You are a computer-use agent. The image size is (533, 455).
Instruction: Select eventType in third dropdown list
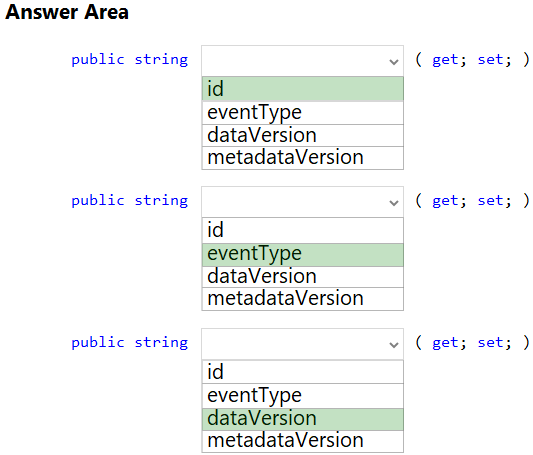[303, 396]
